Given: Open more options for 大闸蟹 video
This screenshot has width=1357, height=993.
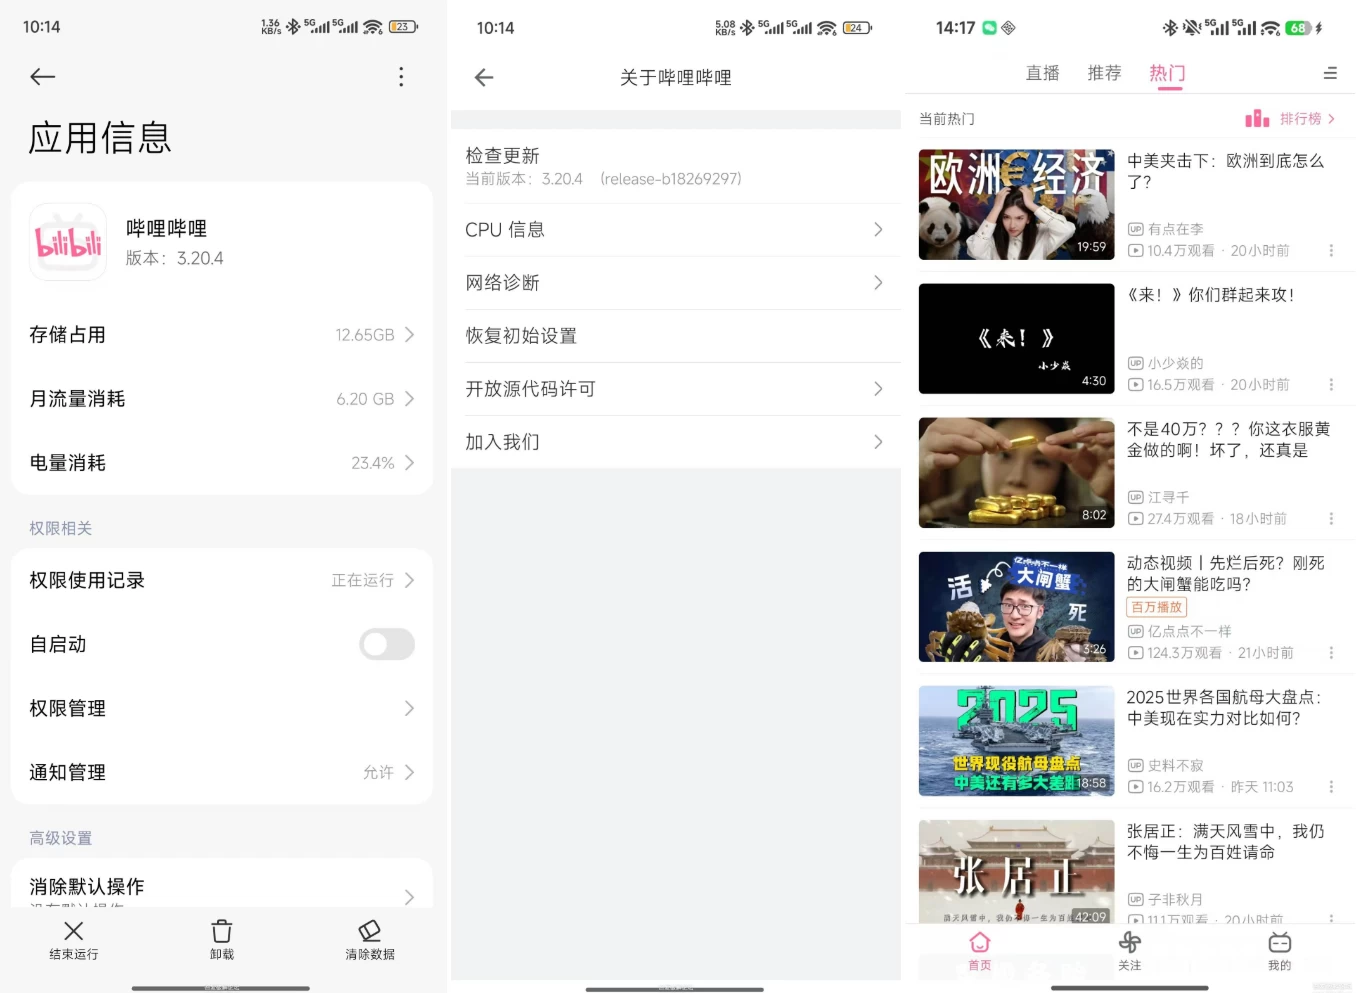Looking at the screenshot, I should click(1331, 653).
